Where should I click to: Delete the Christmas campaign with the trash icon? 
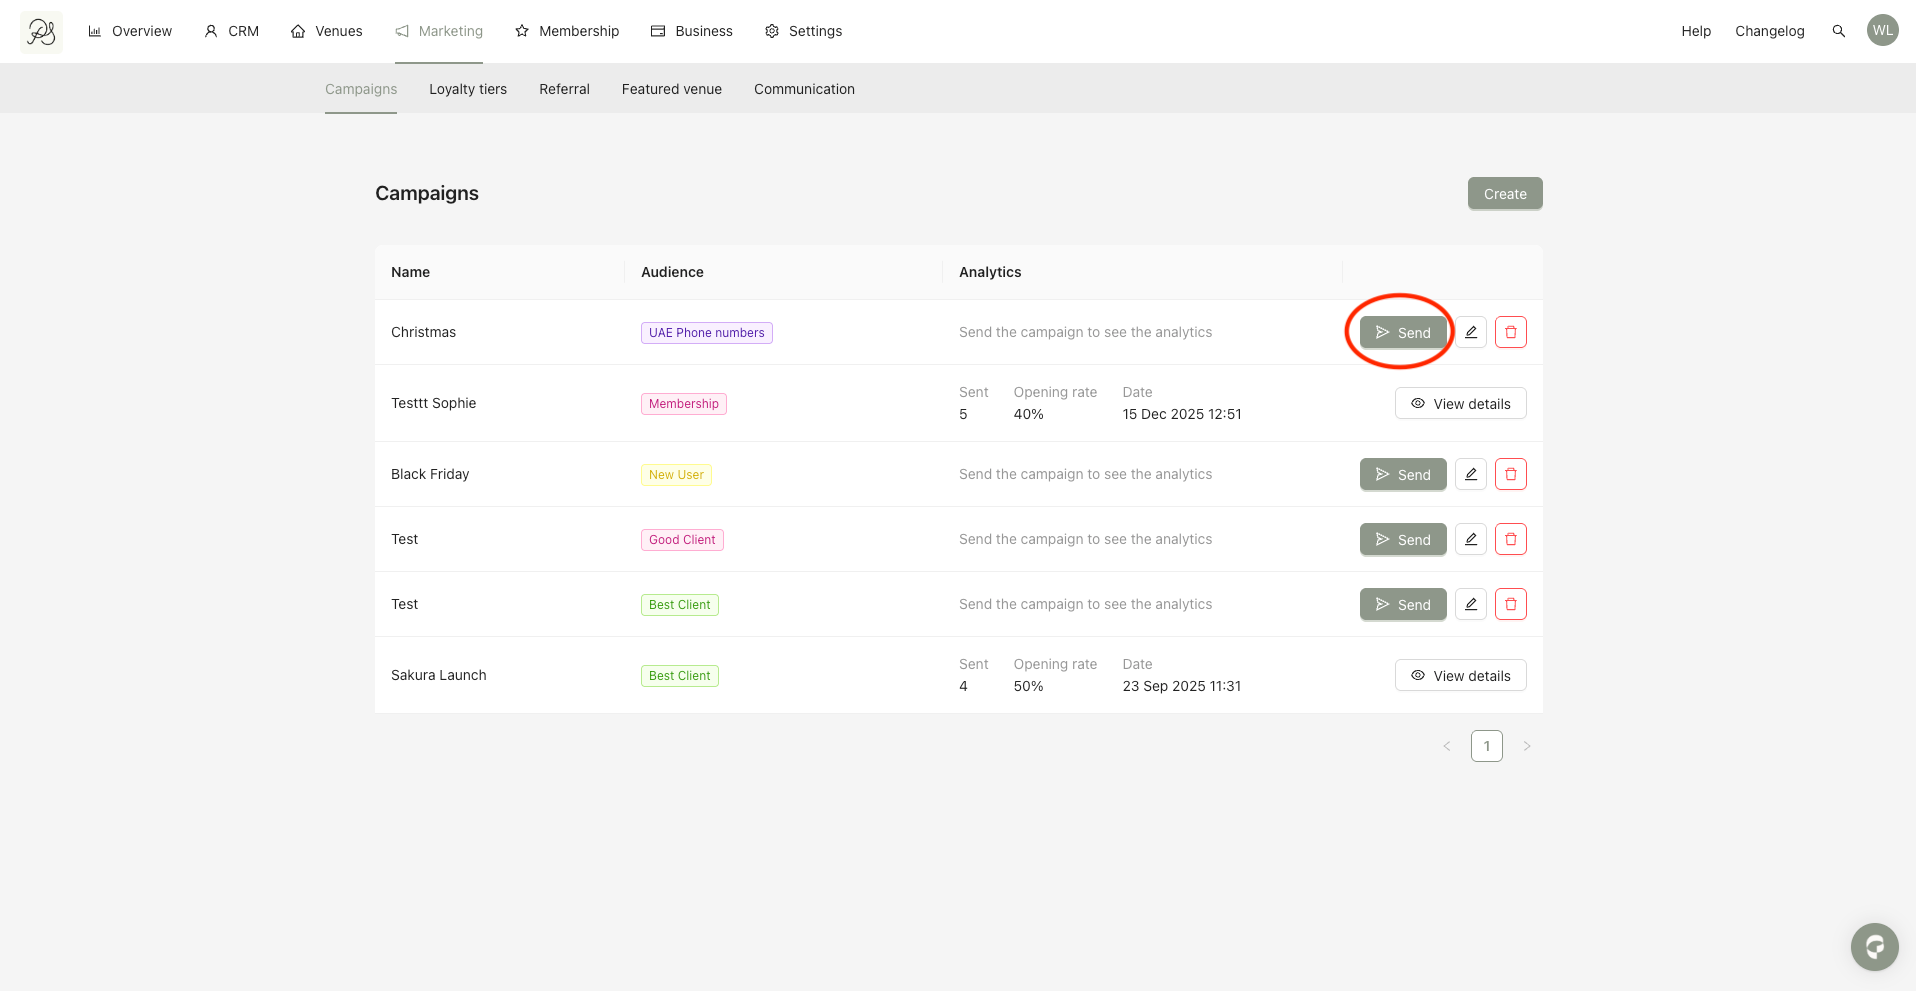[1510, 332]
